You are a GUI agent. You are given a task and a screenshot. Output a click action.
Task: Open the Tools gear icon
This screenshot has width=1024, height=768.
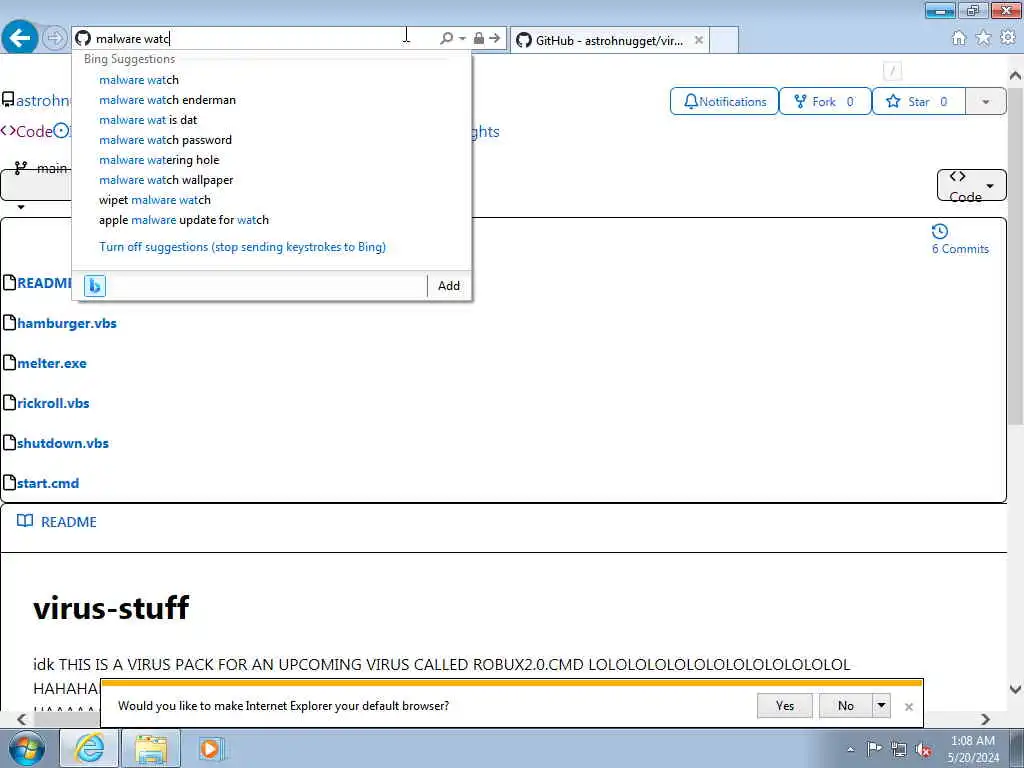pyautogui.click(x=1008, y=38)
